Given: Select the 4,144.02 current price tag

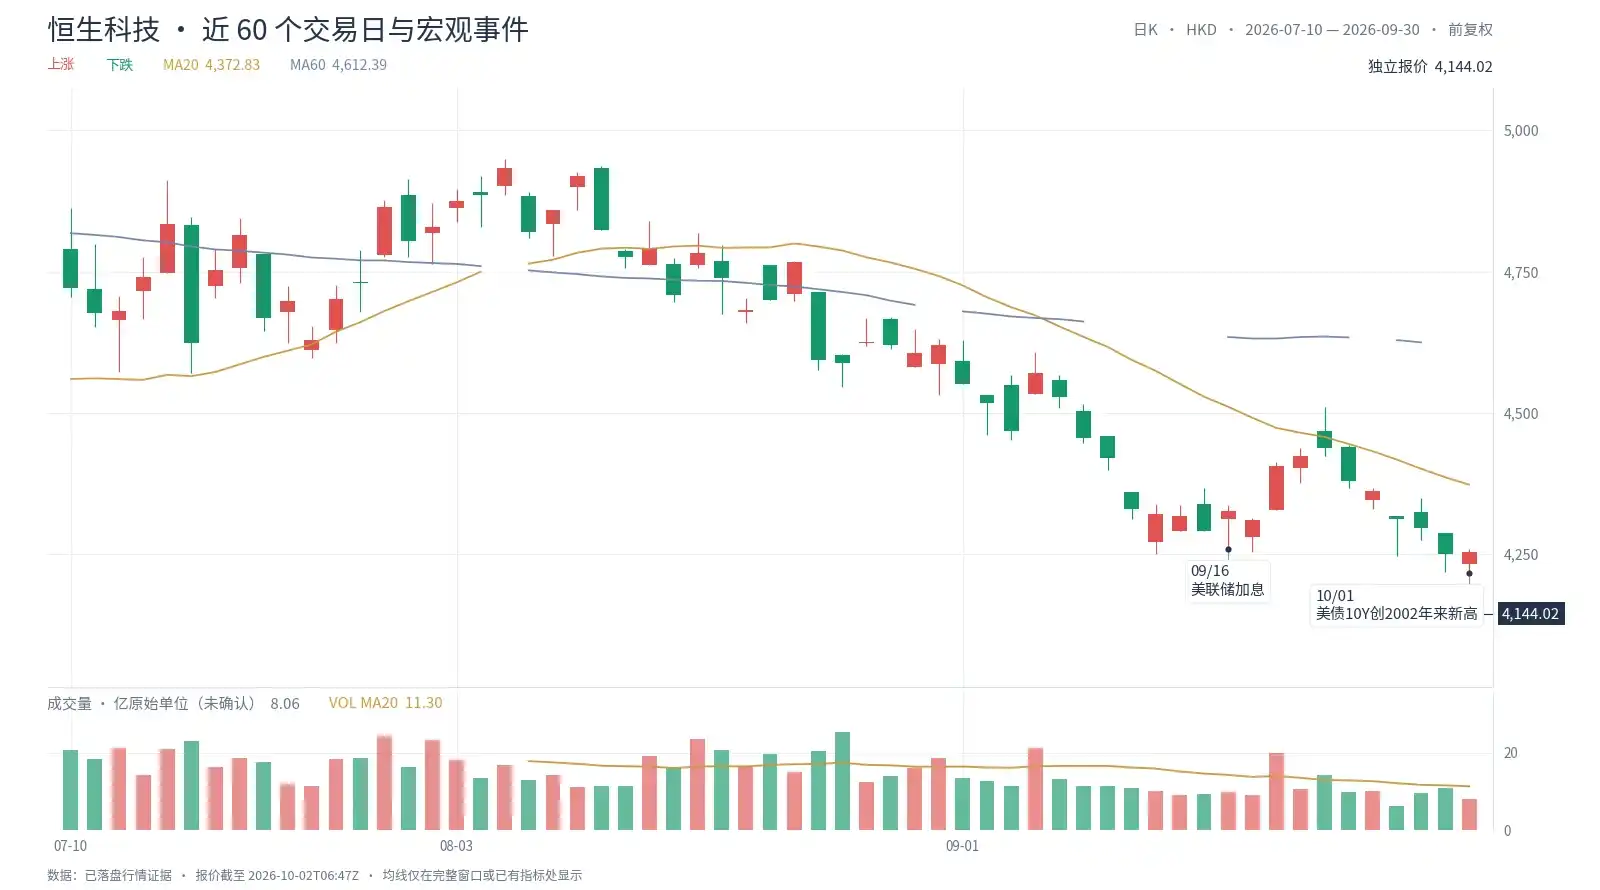Looking at the screenshot, I should click(x=1530, y=614).
